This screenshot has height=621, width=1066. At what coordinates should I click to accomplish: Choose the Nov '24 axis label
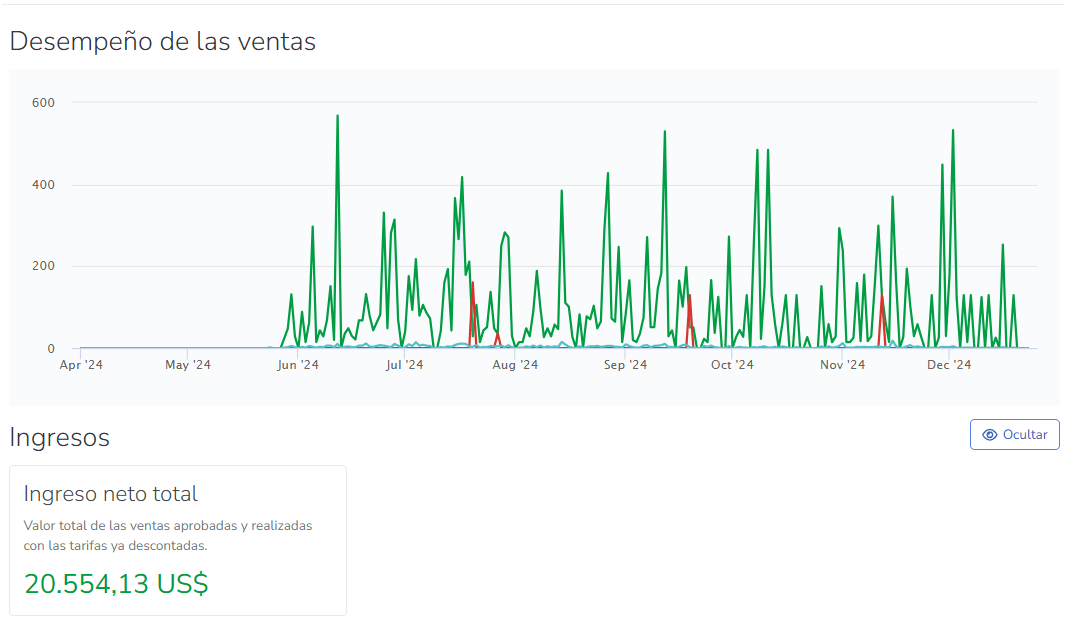[x=843, y=365]
